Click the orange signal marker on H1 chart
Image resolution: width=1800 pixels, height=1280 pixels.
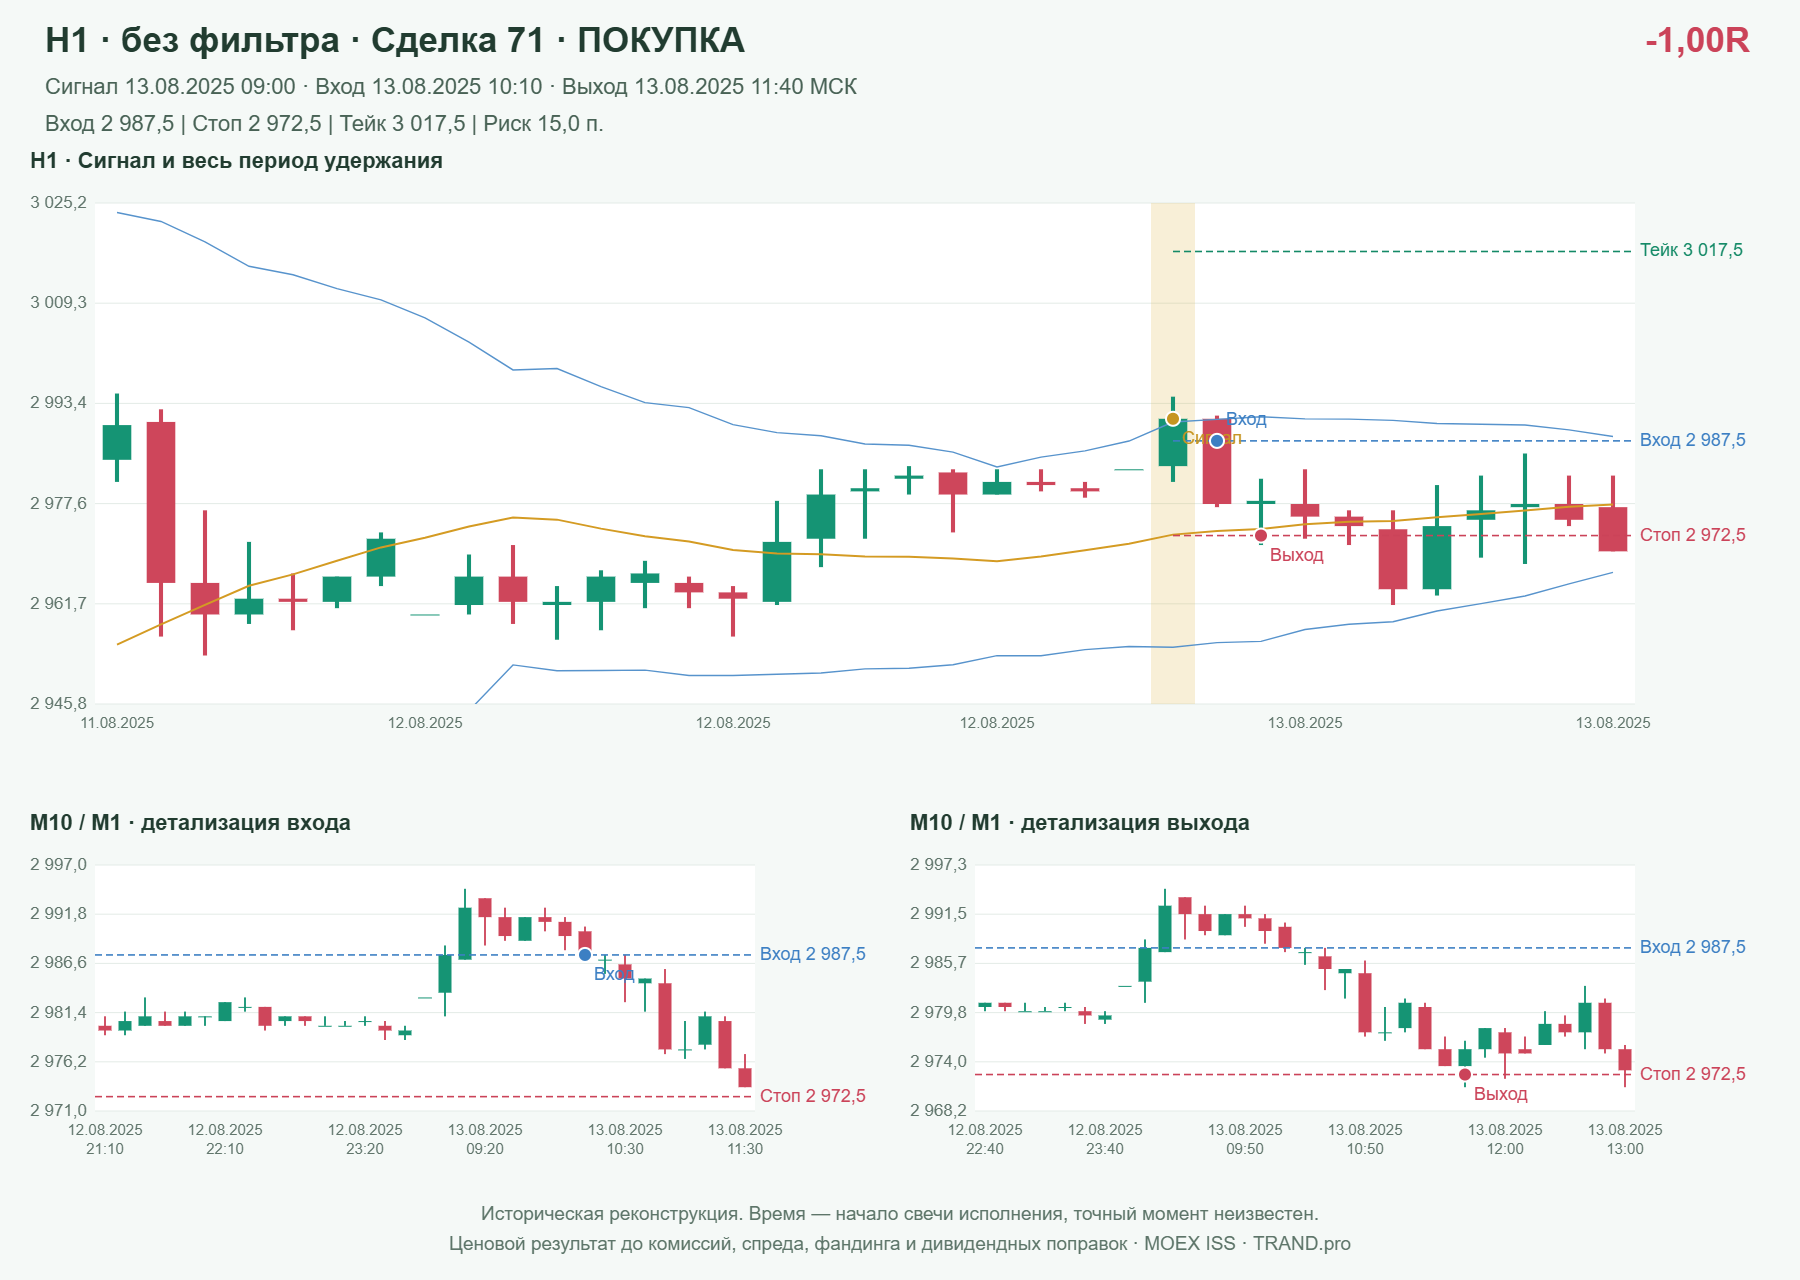click(1173, 419)
